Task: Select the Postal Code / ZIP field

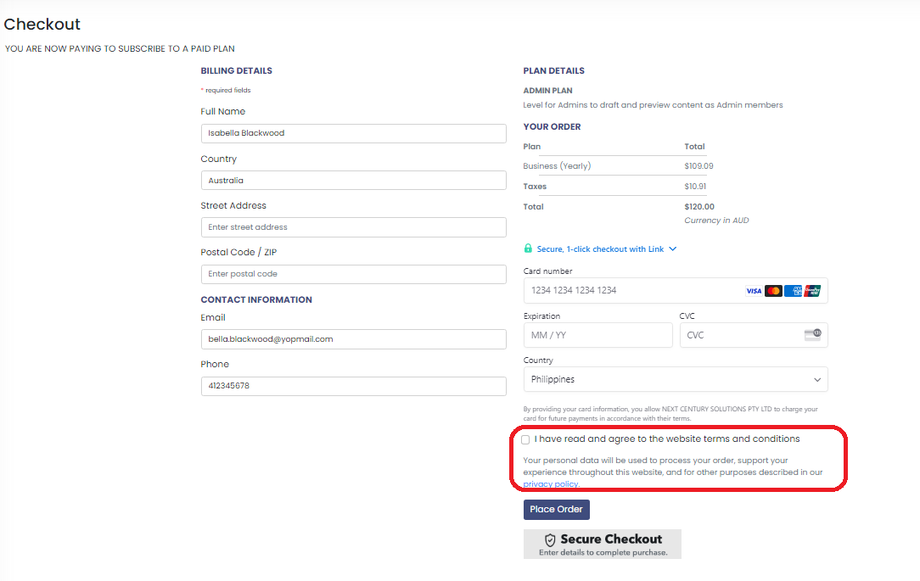Action: [353, 274]
